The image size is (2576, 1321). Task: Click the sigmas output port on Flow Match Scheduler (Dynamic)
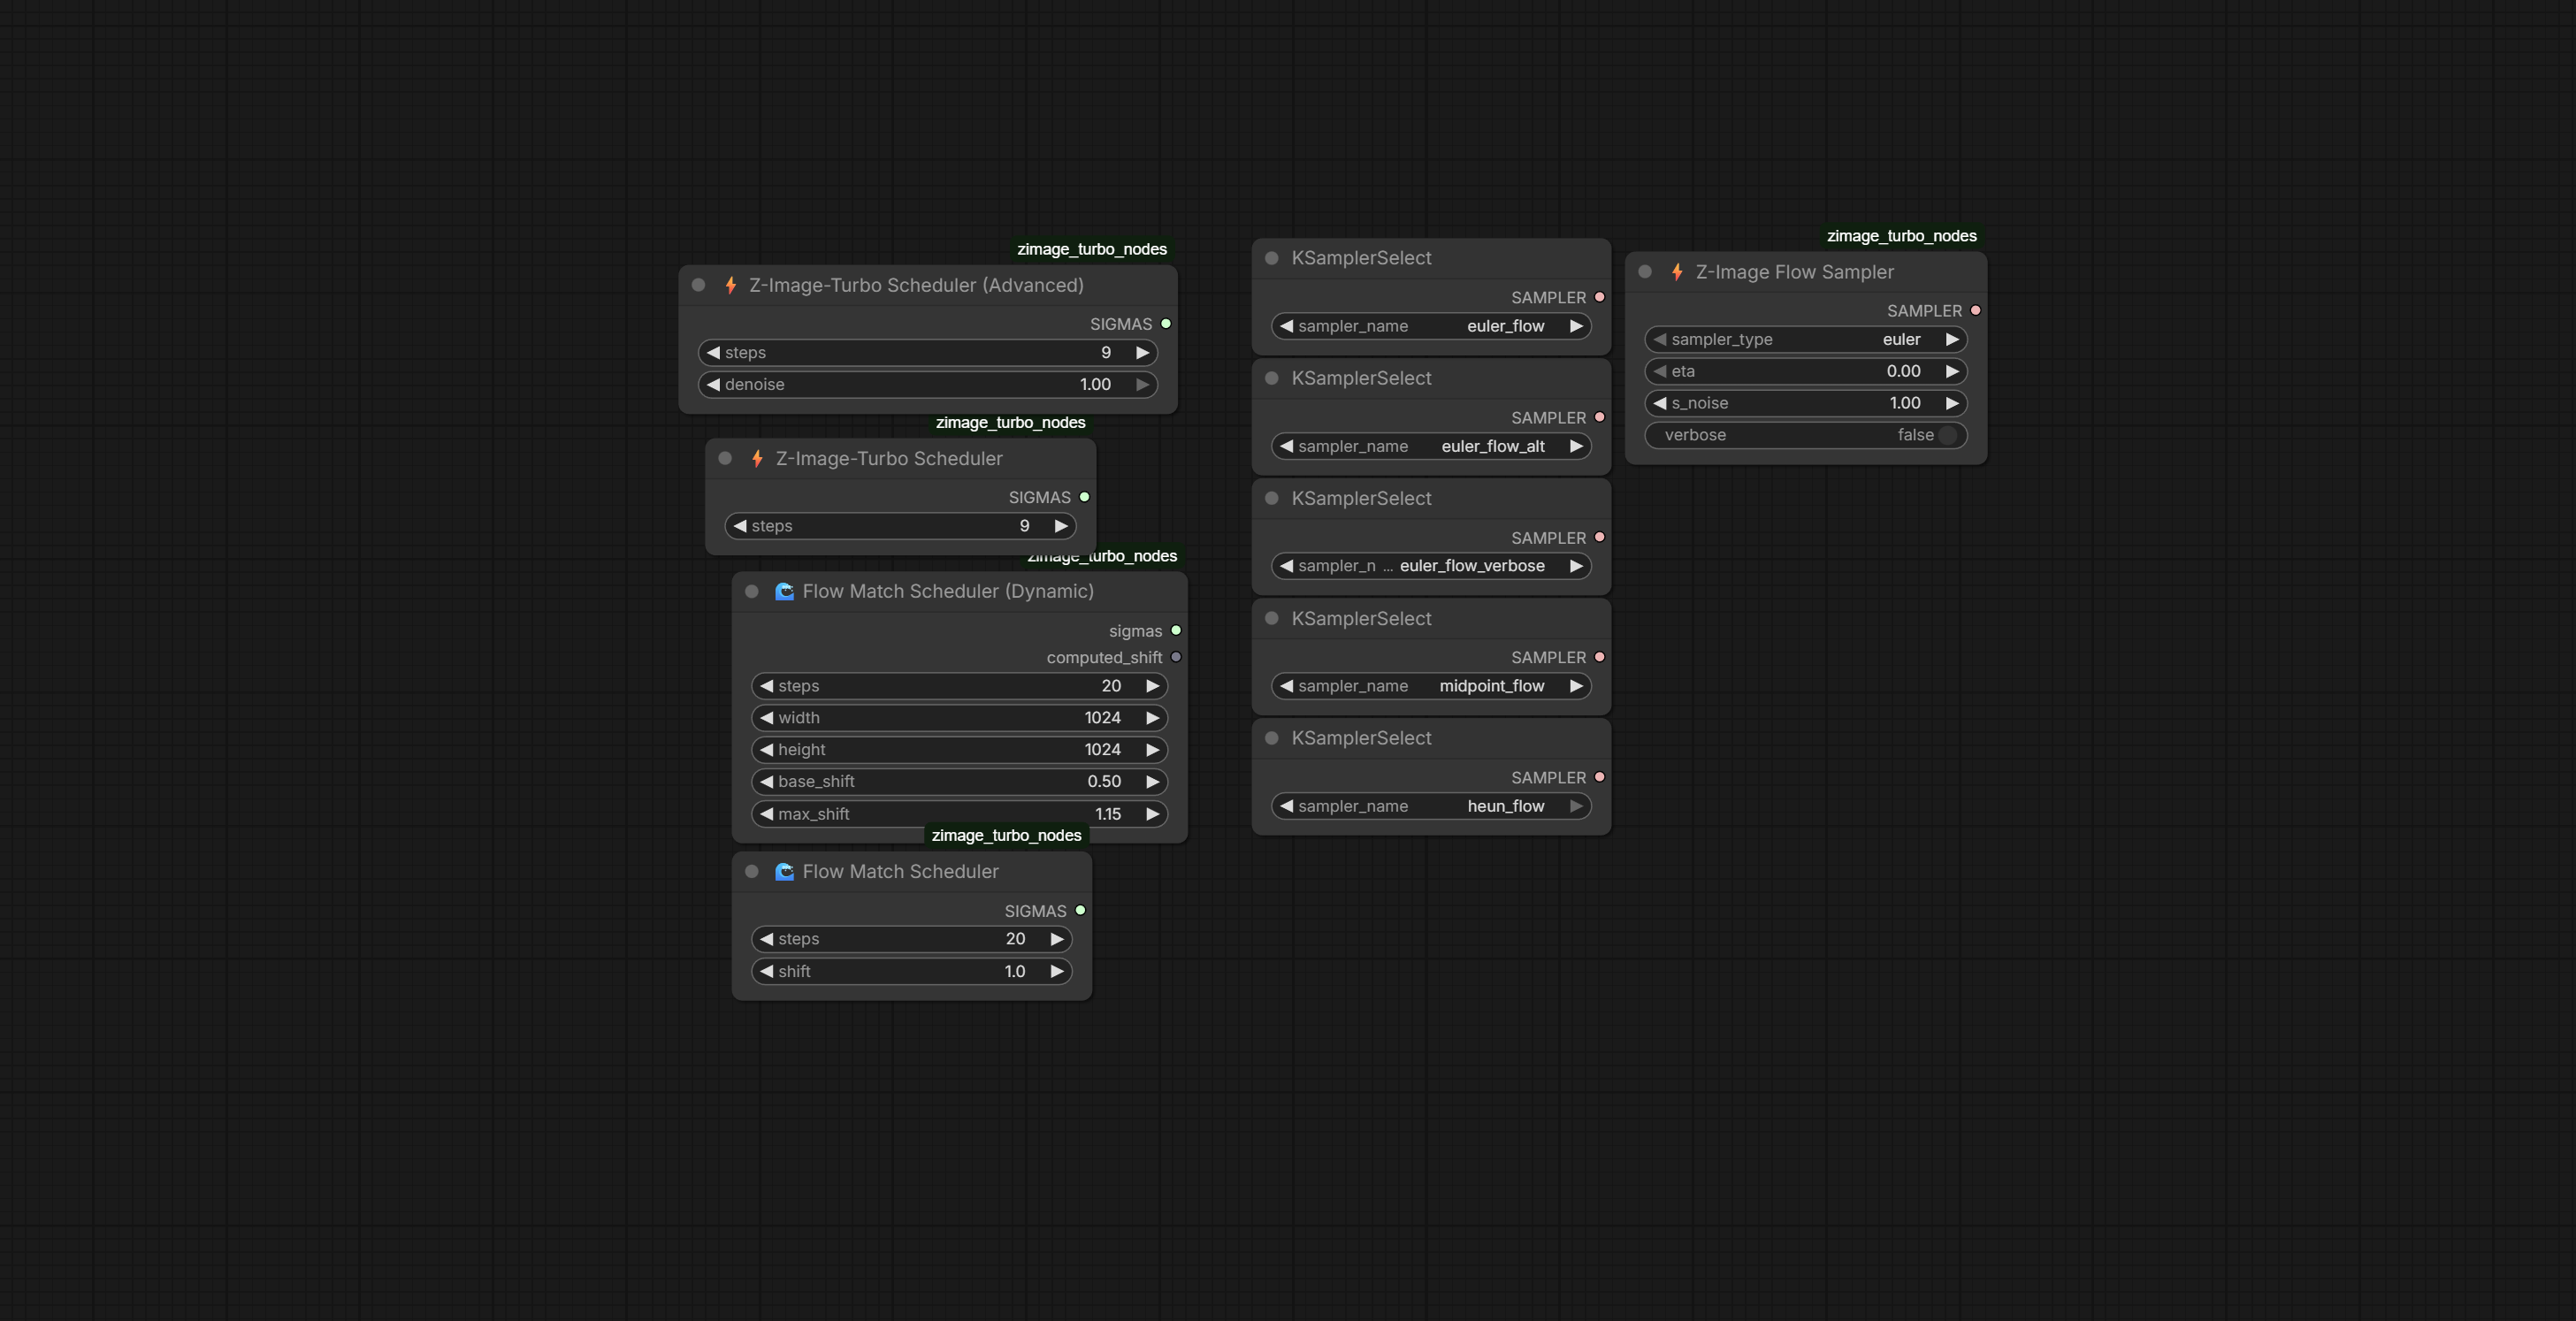coord(1176,631)
